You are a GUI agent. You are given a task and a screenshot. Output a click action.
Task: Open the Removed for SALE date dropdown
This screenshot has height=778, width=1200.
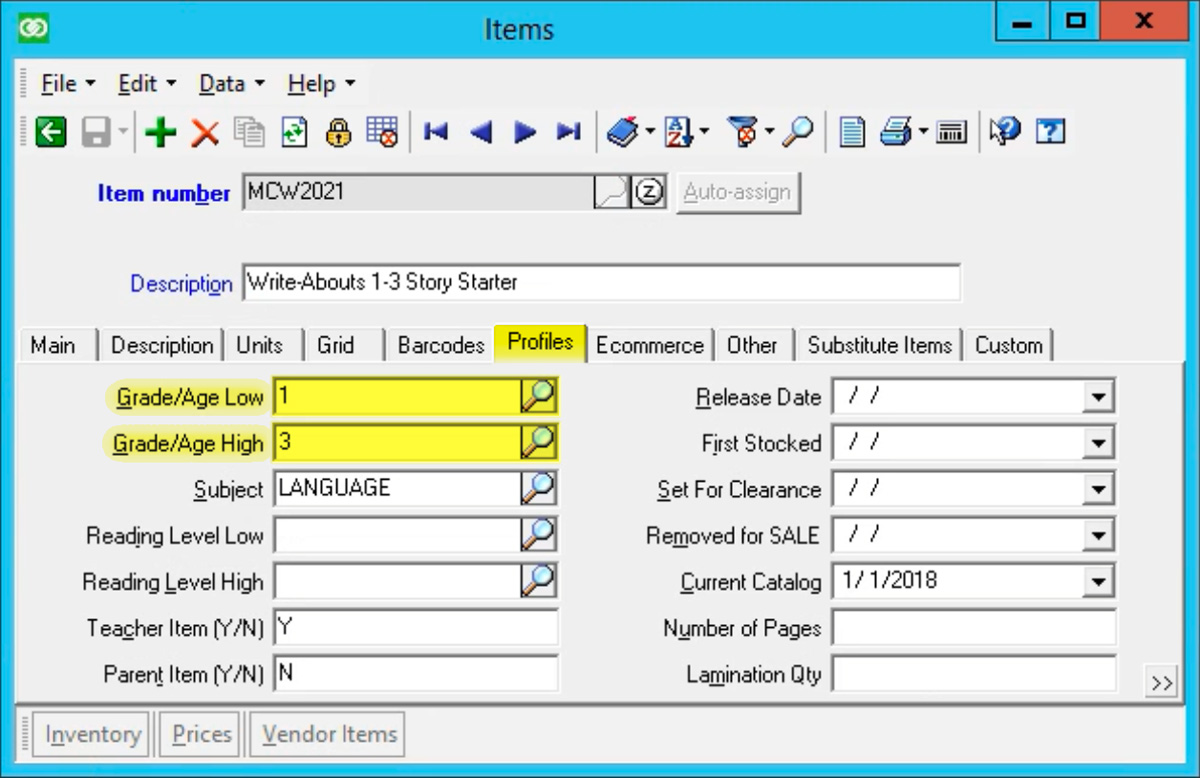[1099, 535]
